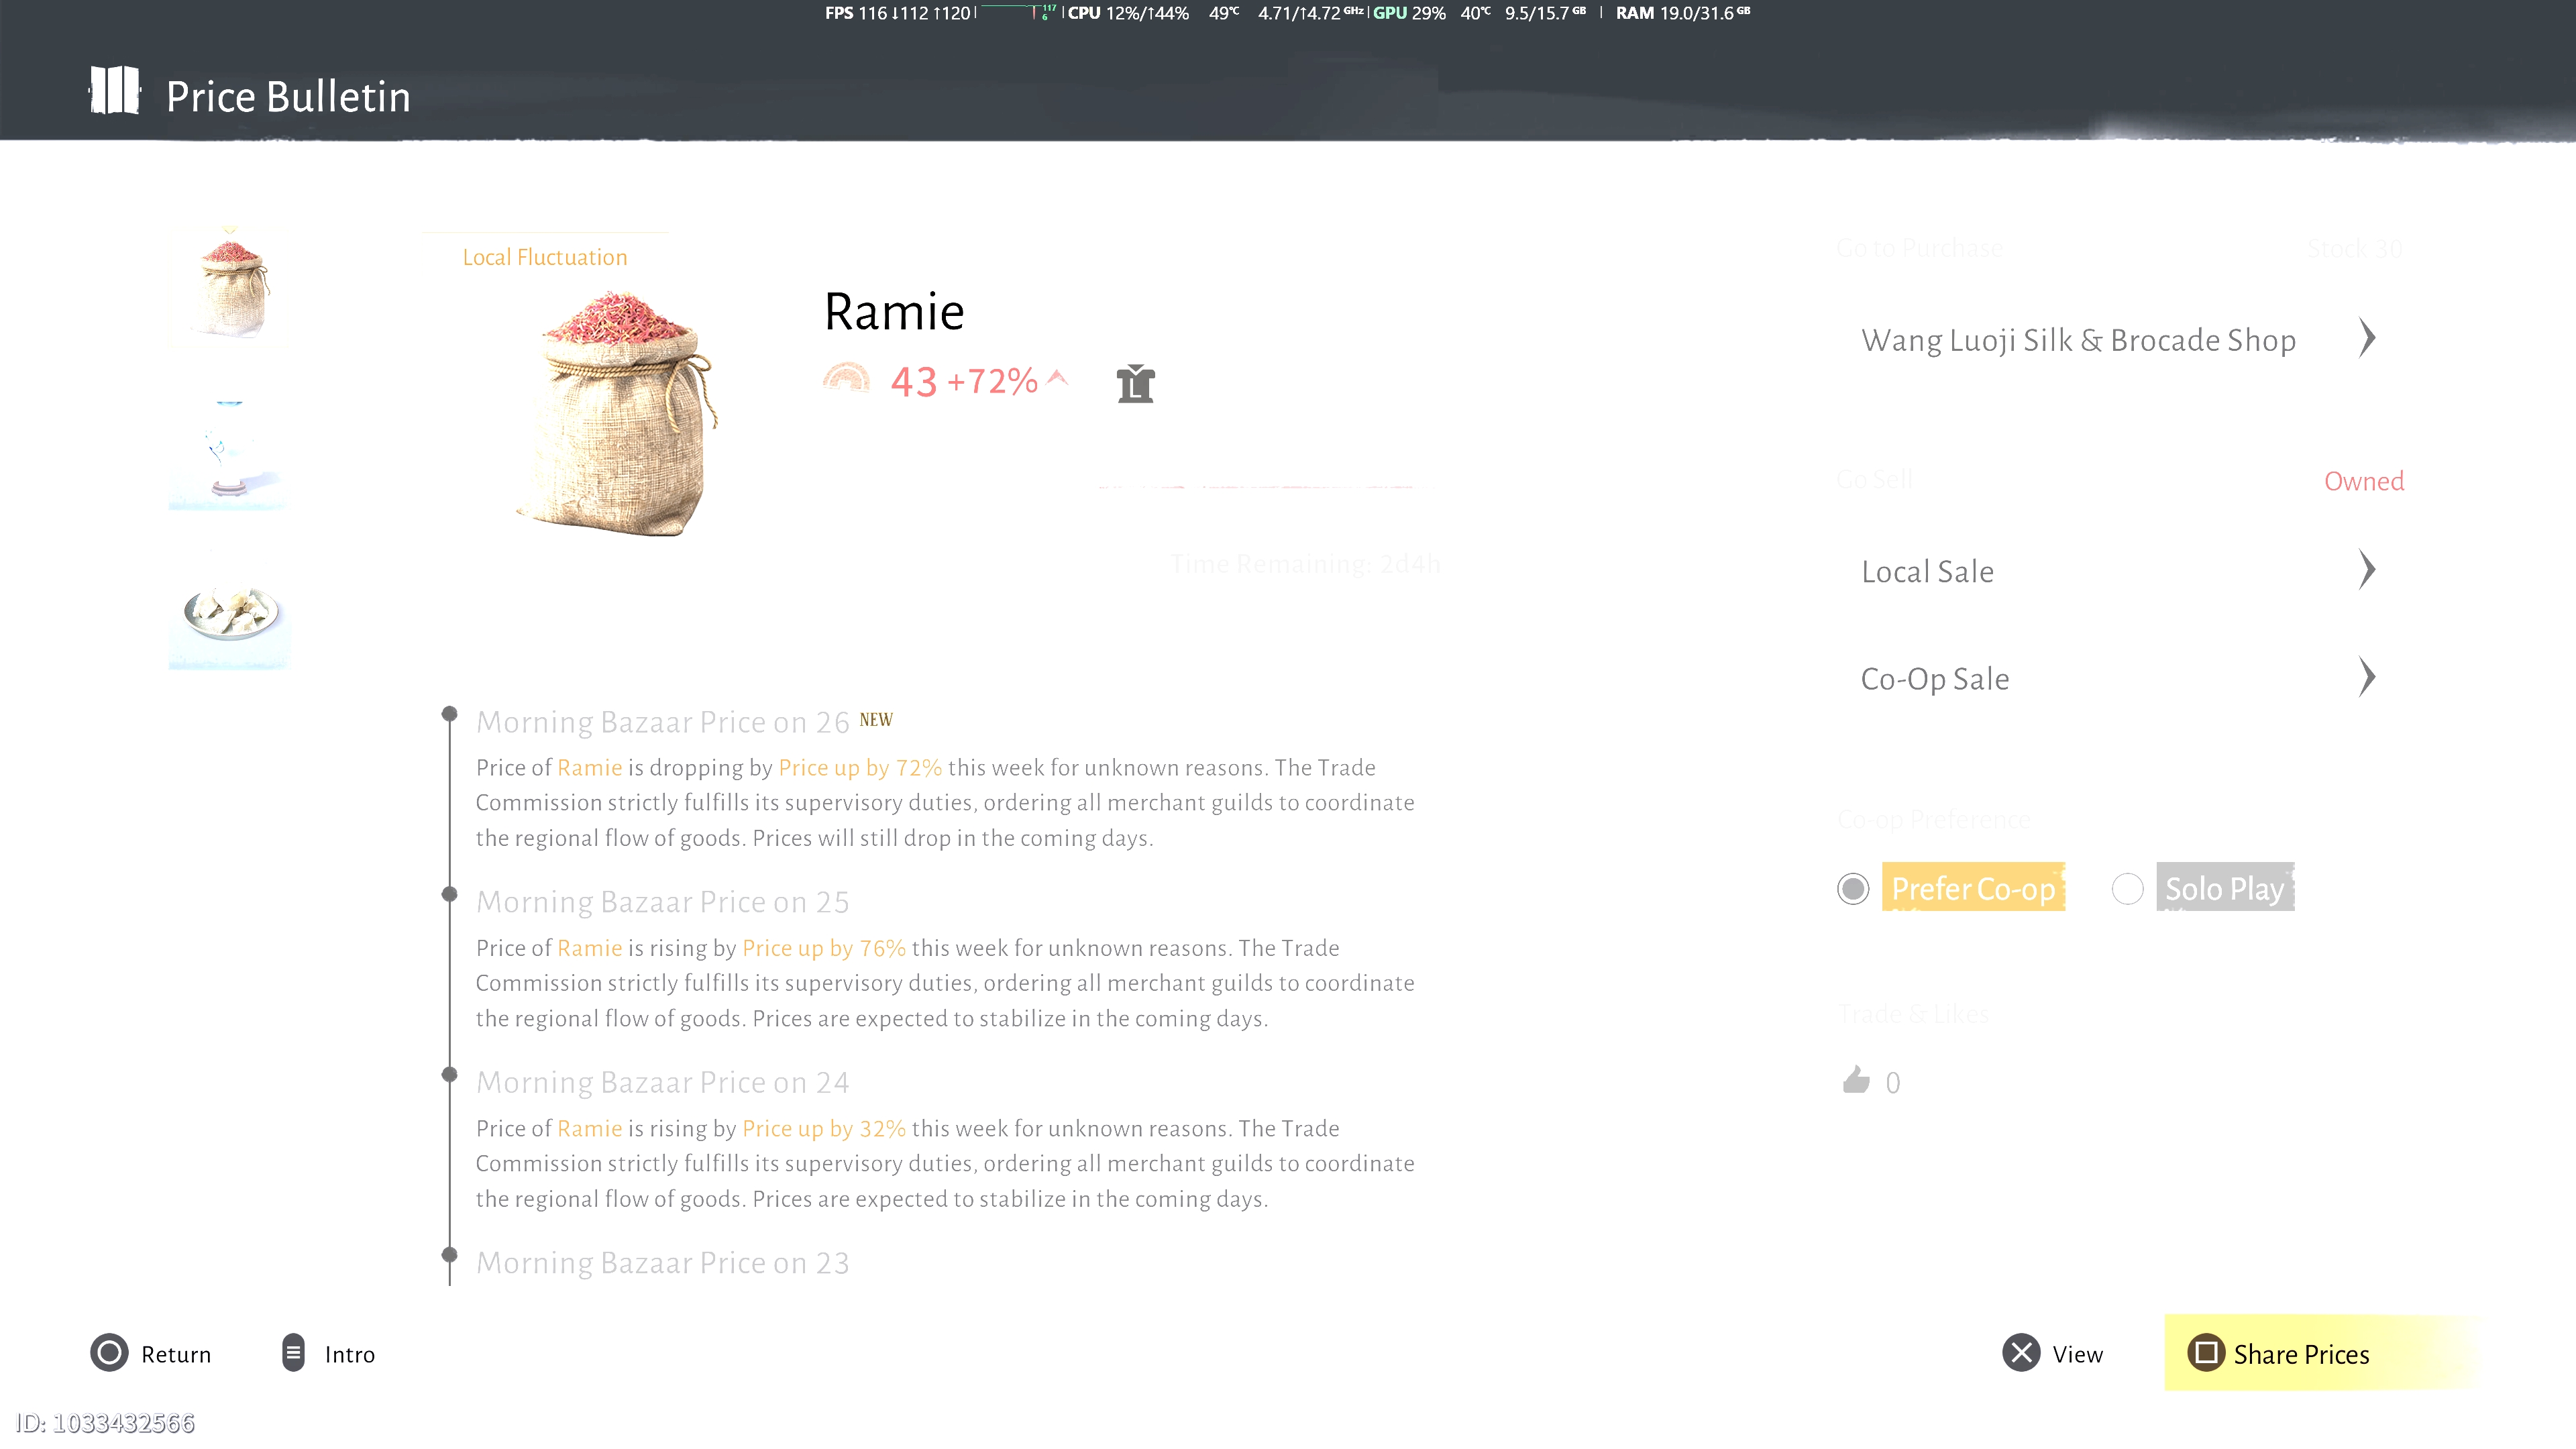Select the Prefer Co-op radio button

[1853, 888]
